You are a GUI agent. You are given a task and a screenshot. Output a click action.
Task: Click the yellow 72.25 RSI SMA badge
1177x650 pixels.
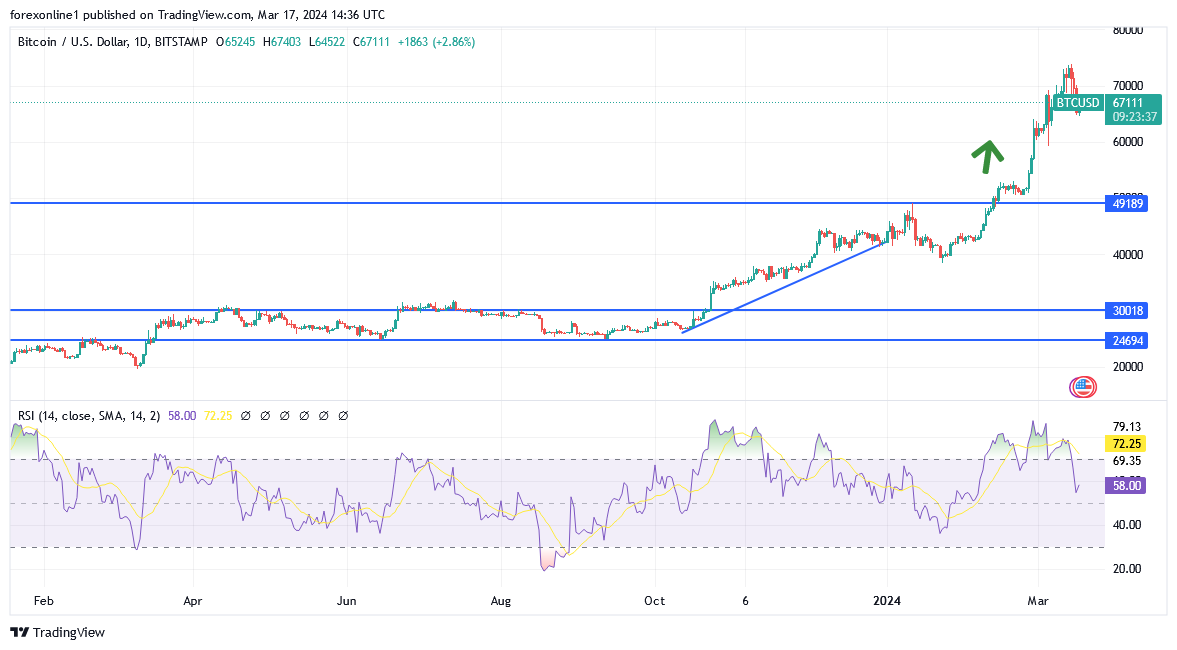click(x=1127, y=441)
